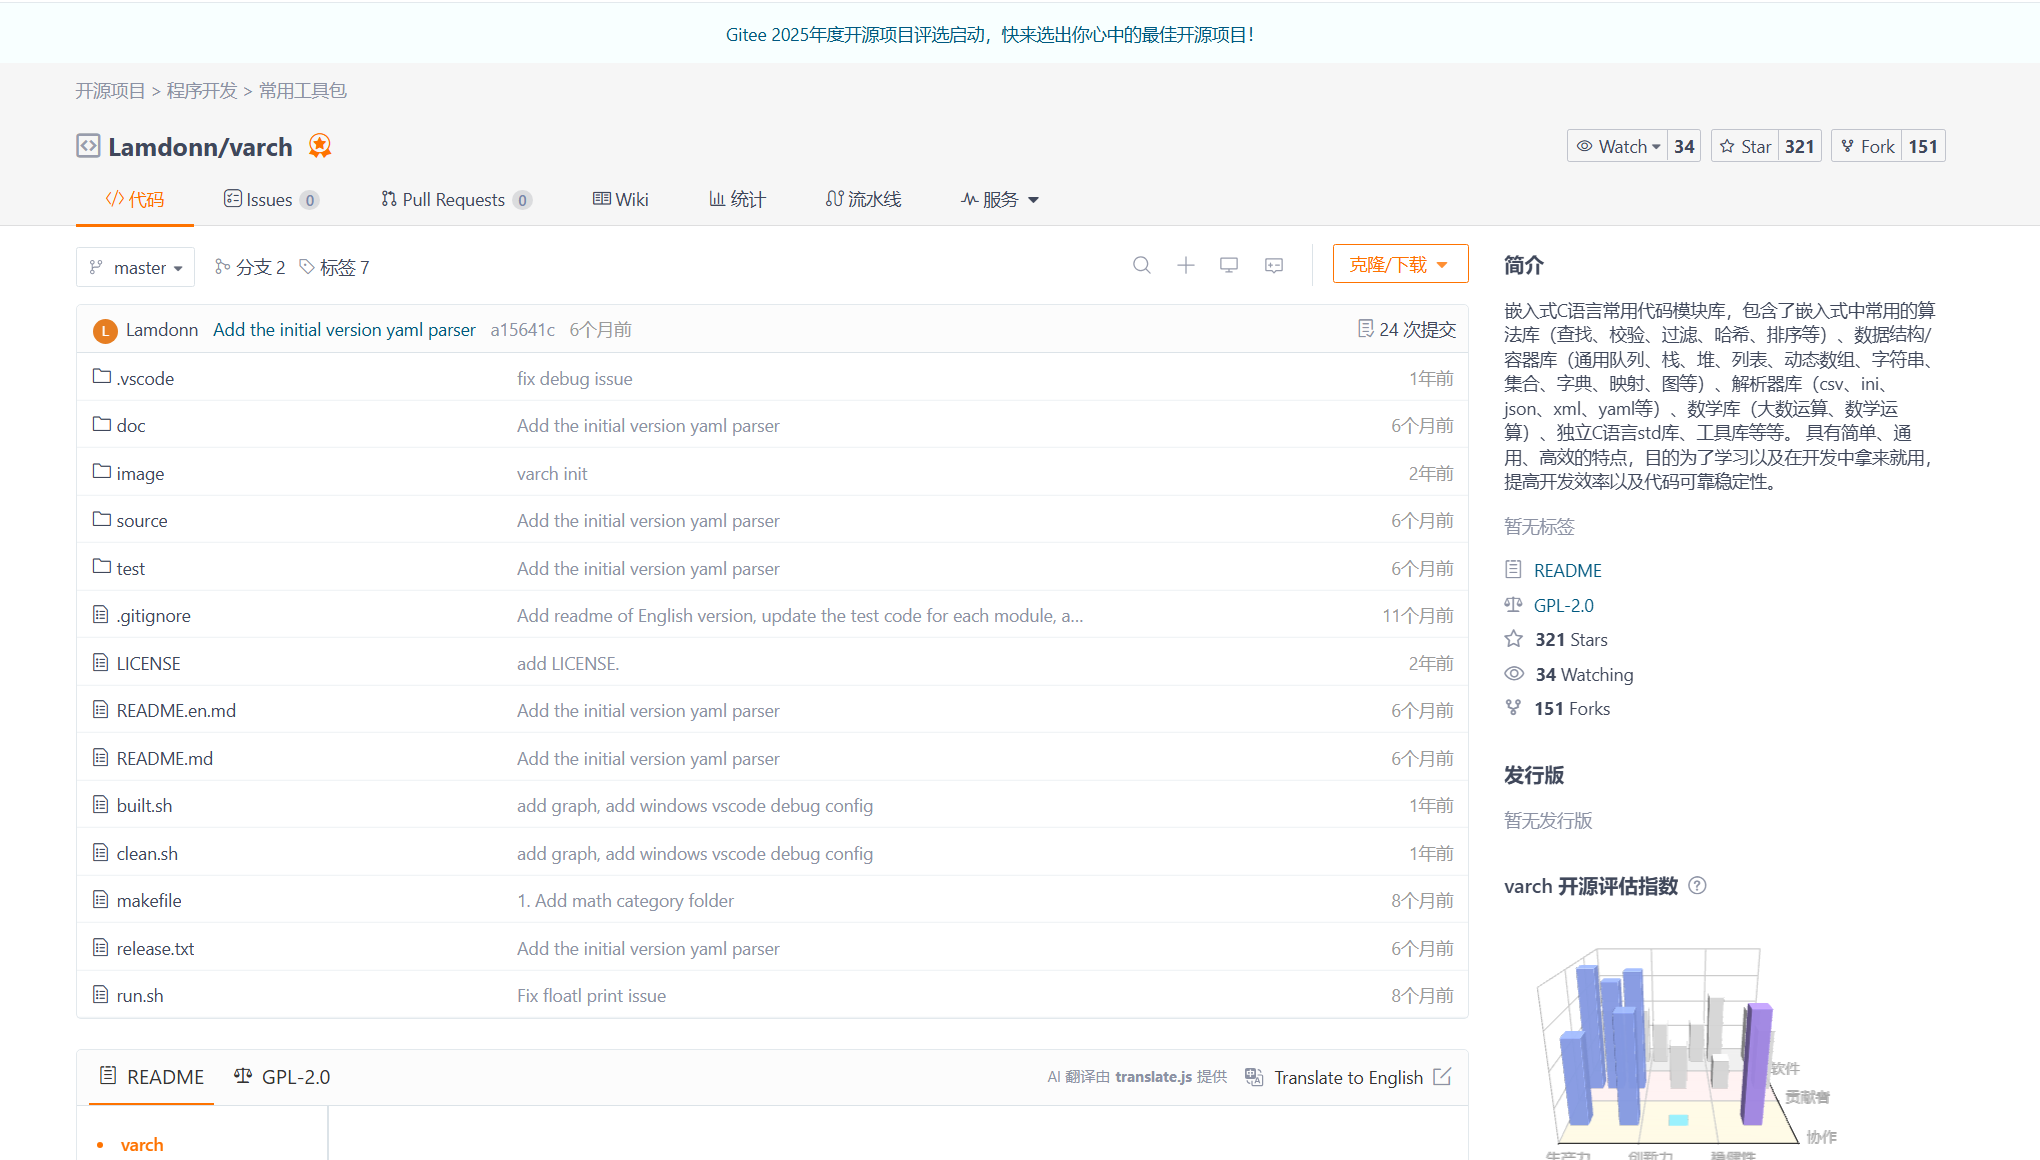Screen dimensions: 2040x1160
Task: Watch the varch repository
Action: [1616, 145]
